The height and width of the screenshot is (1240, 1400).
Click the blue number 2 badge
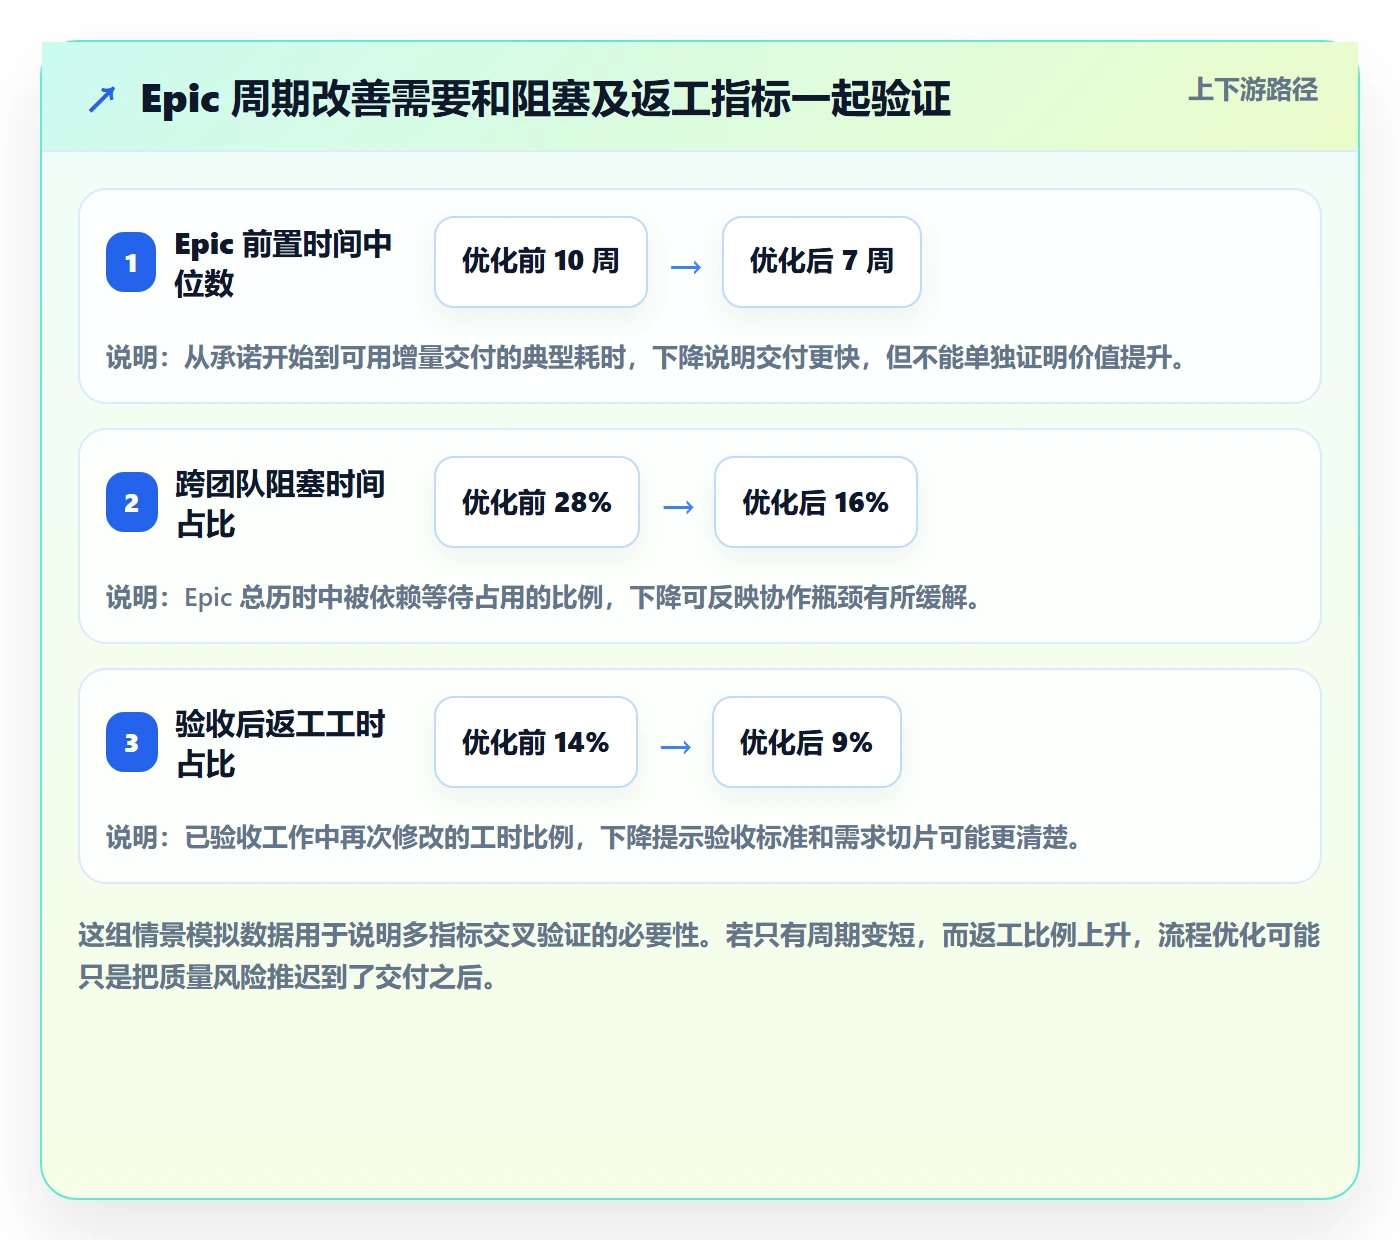click(x=131, y=503)
